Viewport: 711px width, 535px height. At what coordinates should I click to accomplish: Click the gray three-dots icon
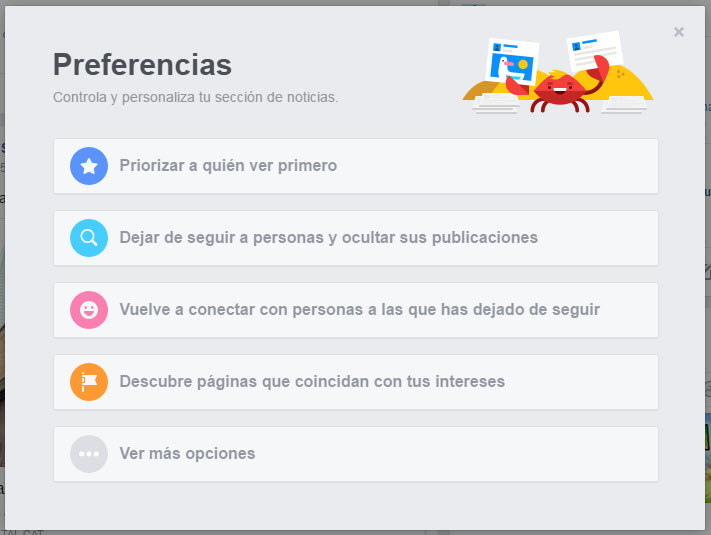(x=89, y=454)
